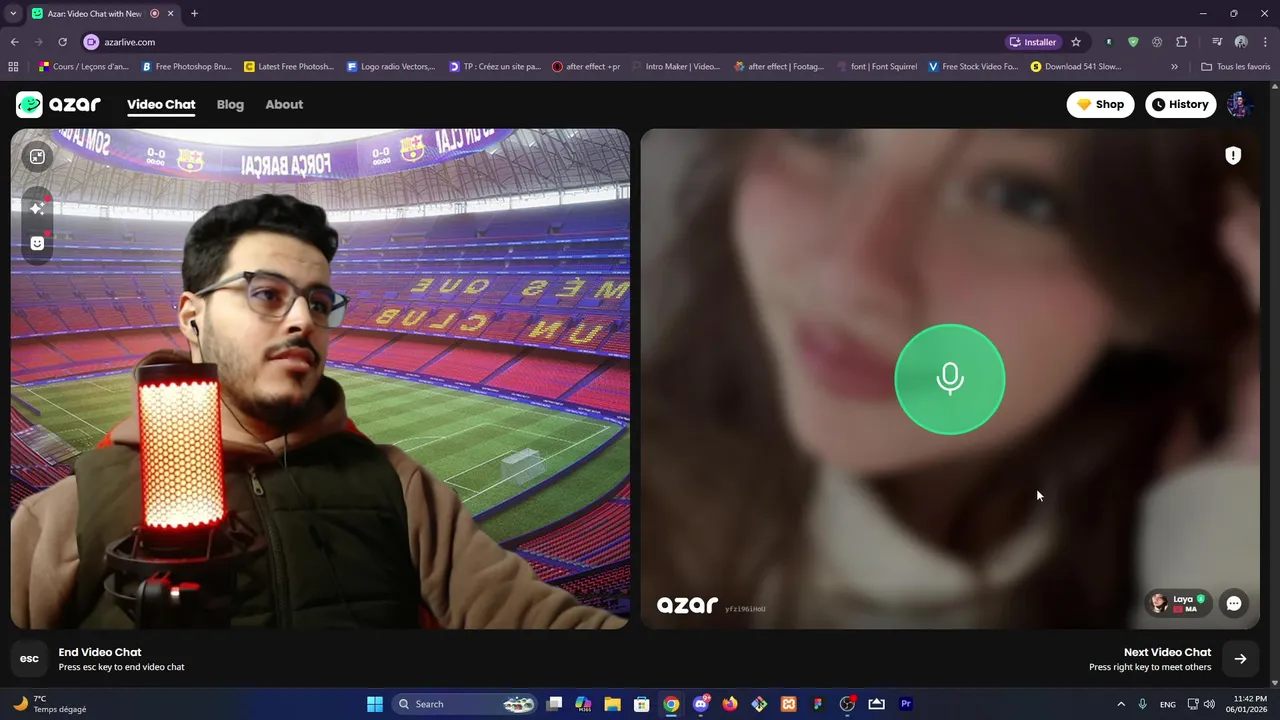Image resolution: width=1280 pixels, height=720 pixels.
Task: Open the Azar Shop
Action: (x=1100, y=104)
